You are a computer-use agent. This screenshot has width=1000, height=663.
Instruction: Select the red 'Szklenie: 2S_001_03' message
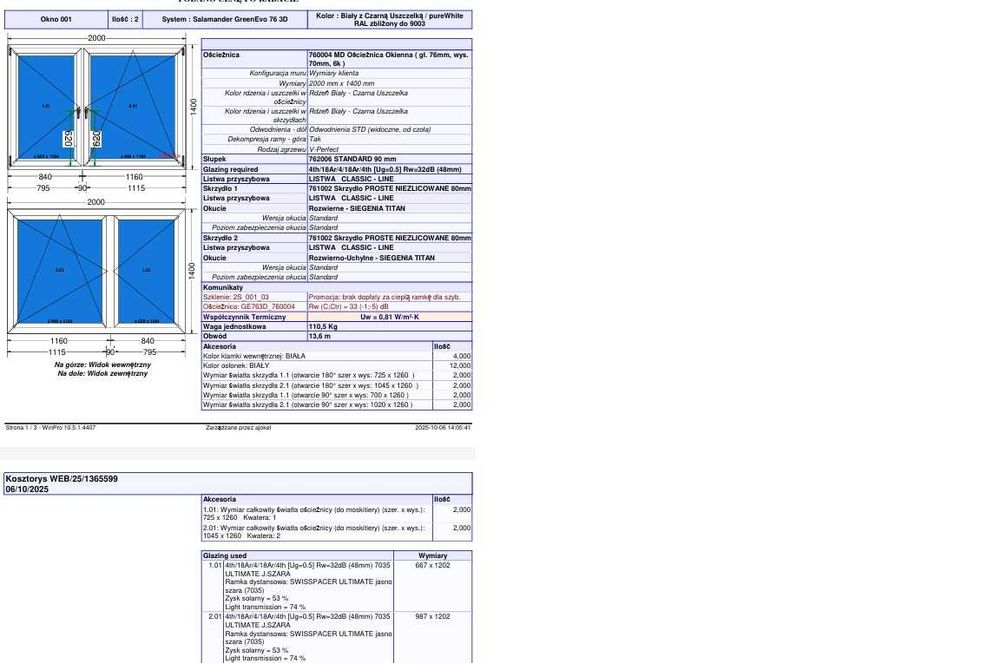[x=235, y=297]
